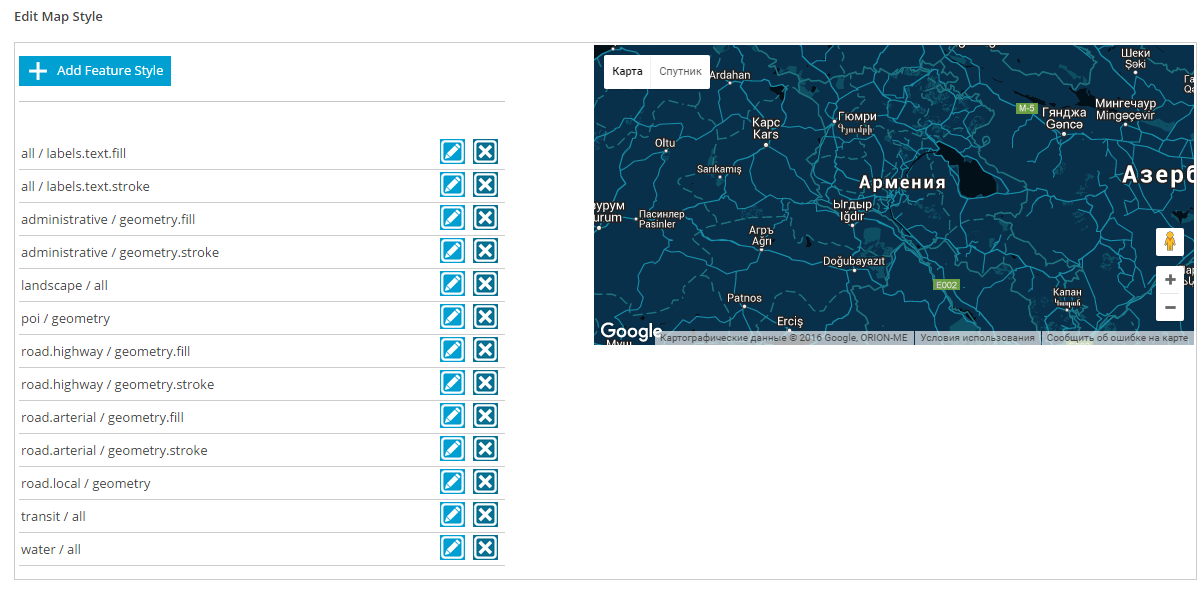Image resolution: width=1201 pixels, height=595 pixels.
Task: Delete the road.highway / geometry.stroke style
Action: point(485,383)
